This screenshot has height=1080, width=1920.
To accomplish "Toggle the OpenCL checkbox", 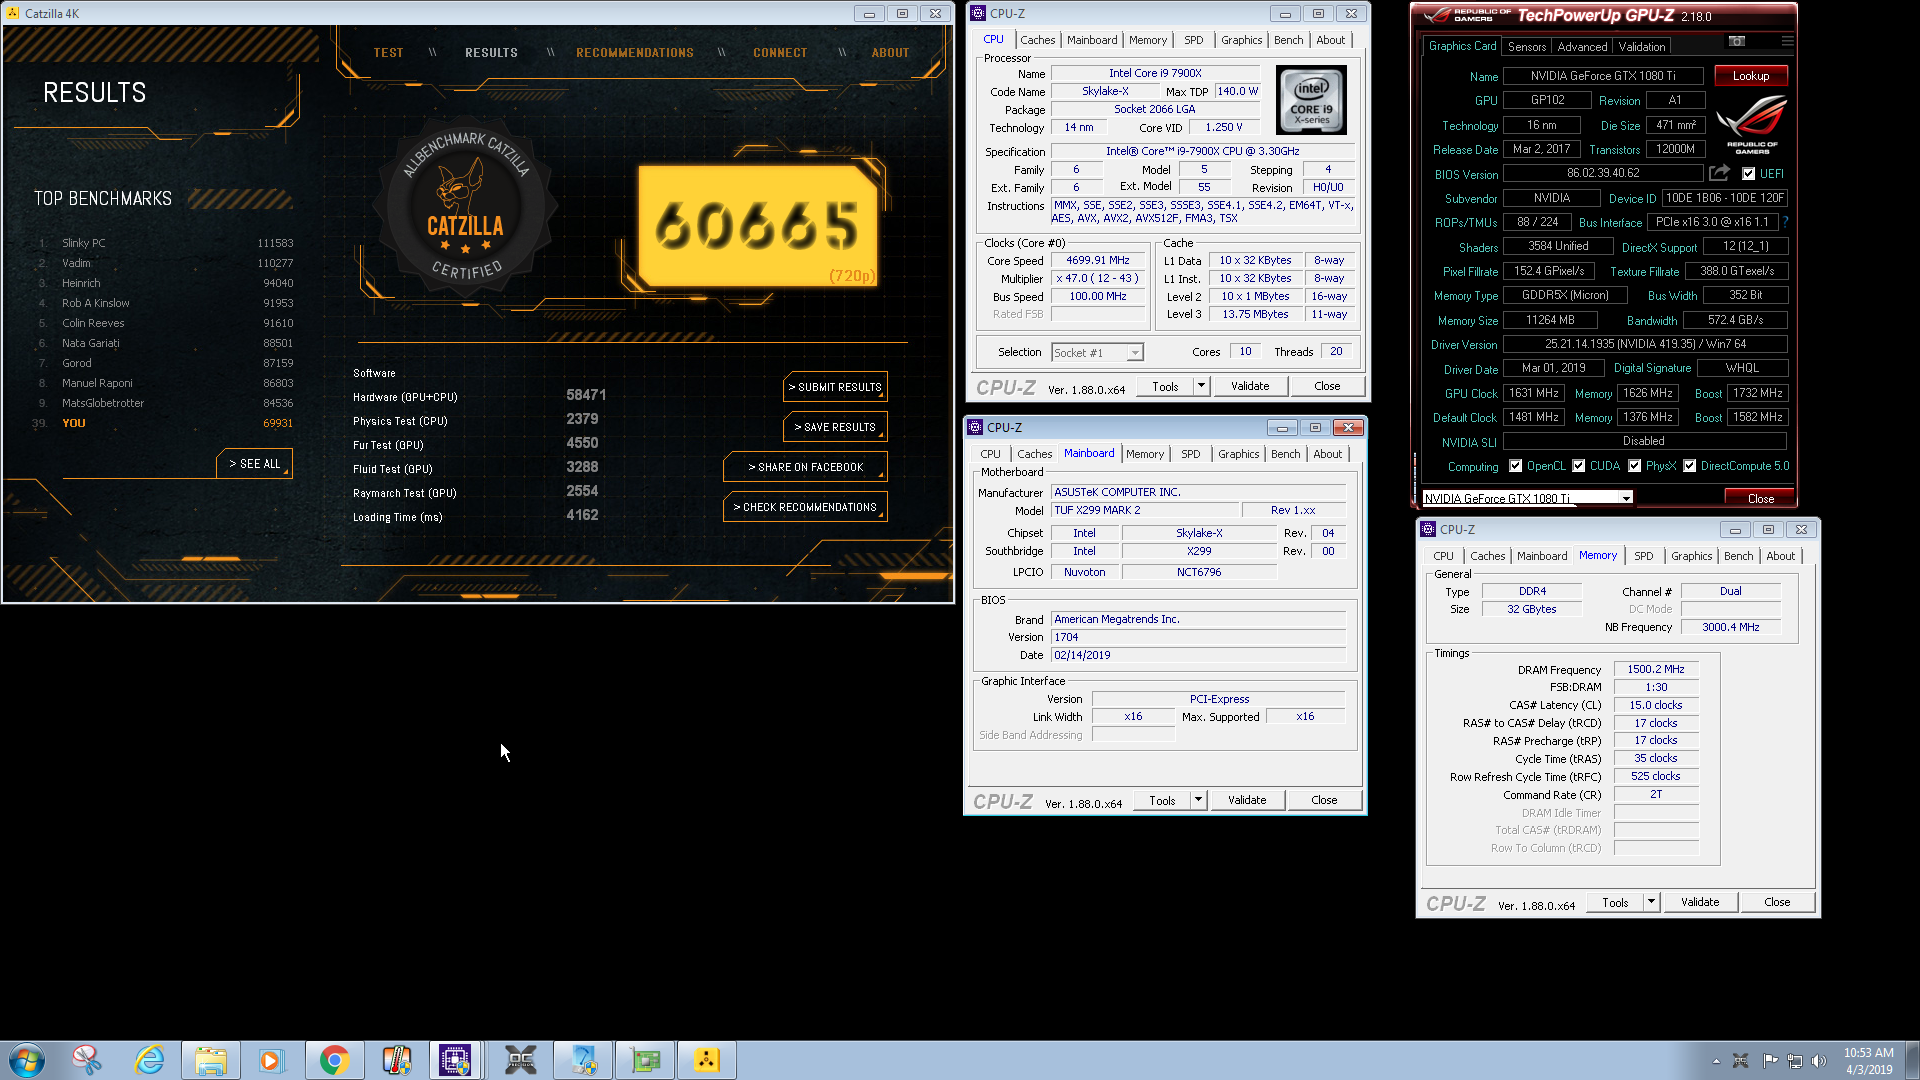I will [x=1516, y=466].
